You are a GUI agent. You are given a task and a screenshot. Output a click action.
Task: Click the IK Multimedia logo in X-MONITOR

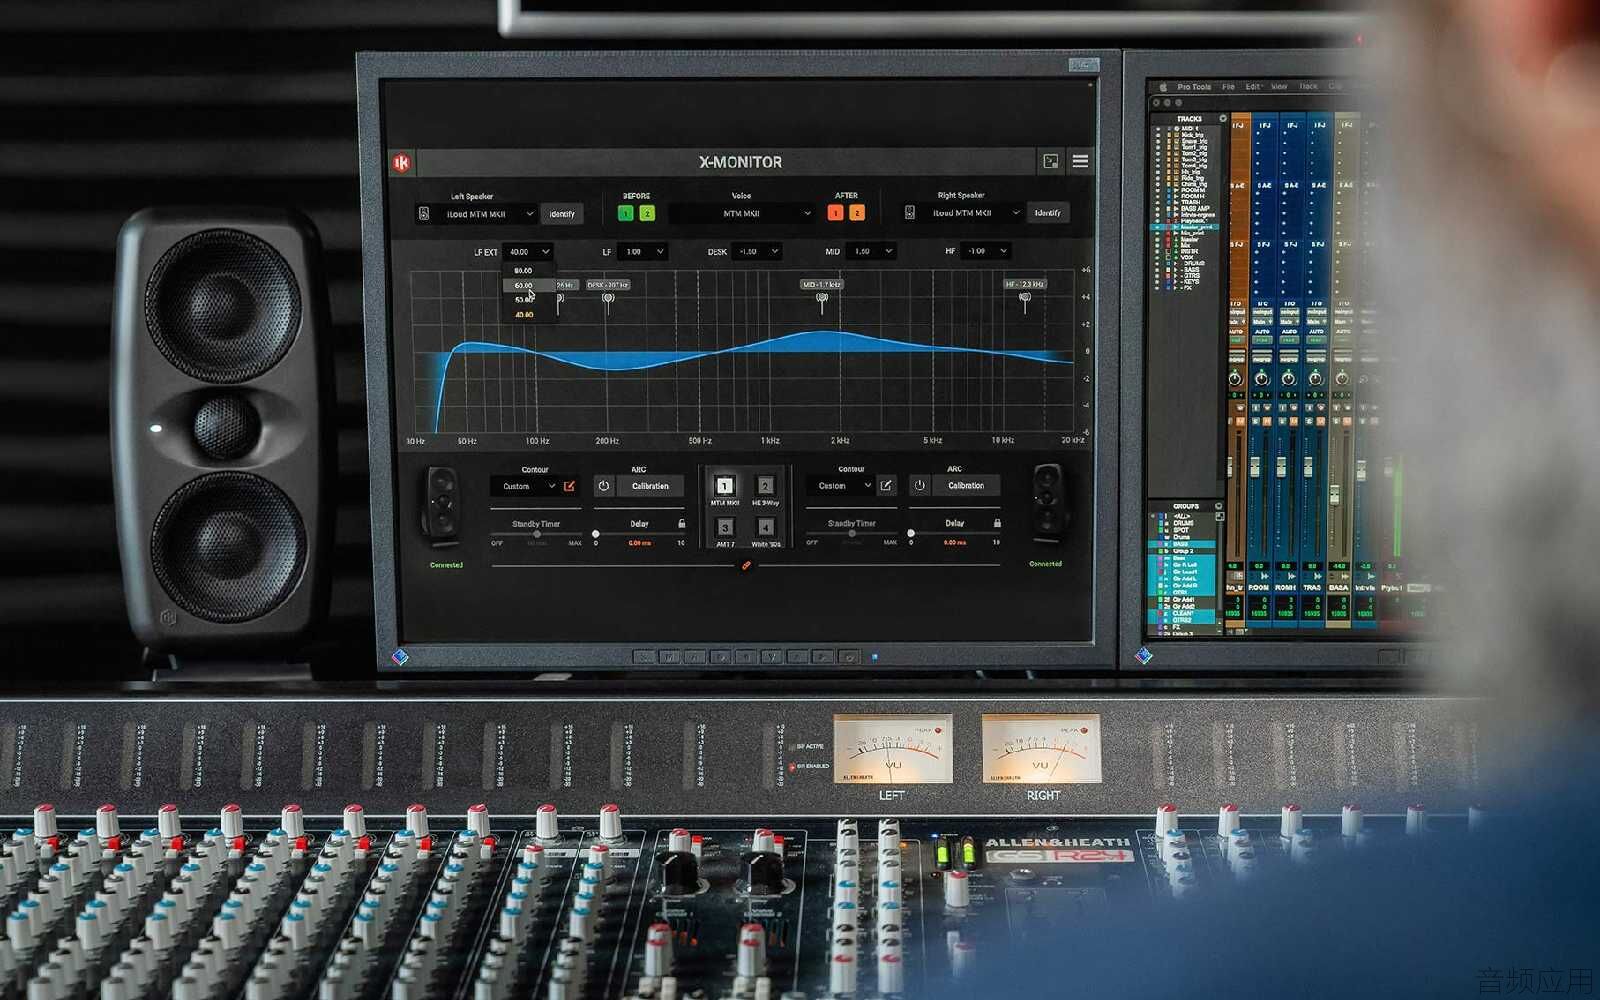pos(402,162)
